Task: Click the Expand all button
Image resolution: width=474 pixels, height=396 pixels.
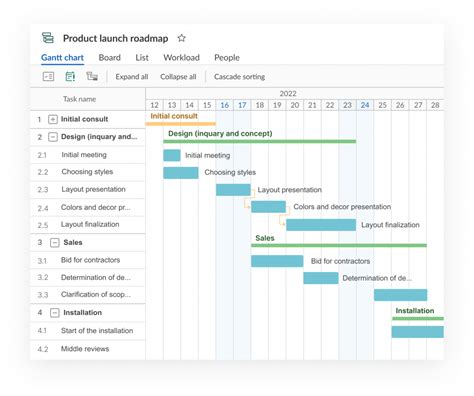Action: tap(132, 77)
